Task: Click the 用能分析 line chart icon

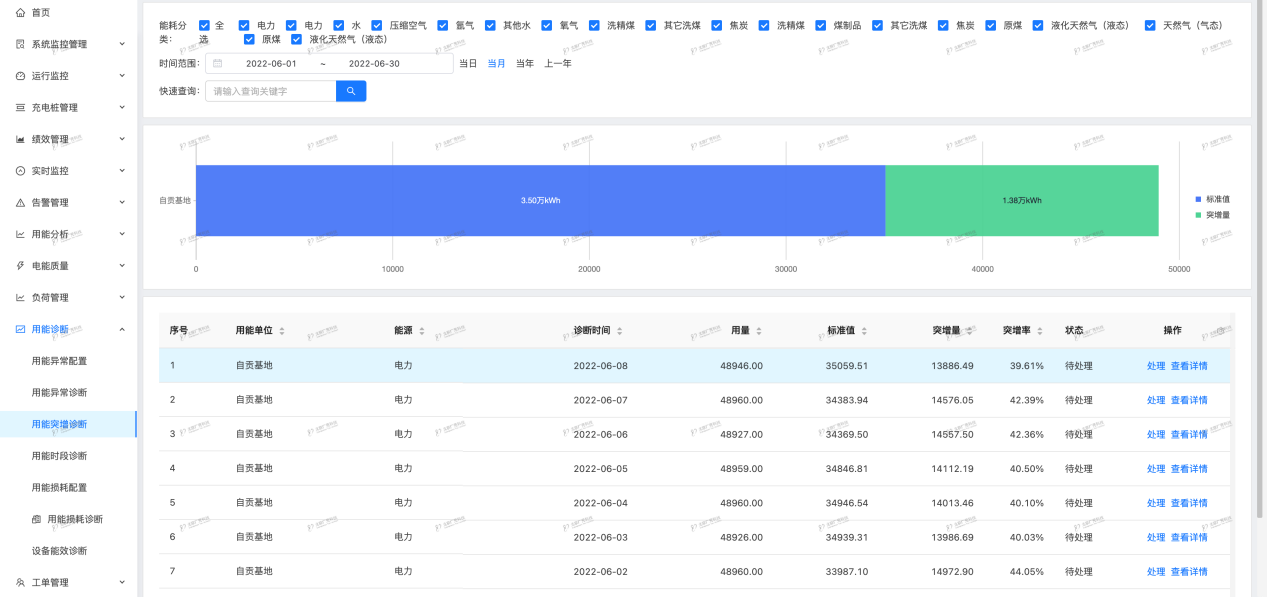Action: [20, 234]
